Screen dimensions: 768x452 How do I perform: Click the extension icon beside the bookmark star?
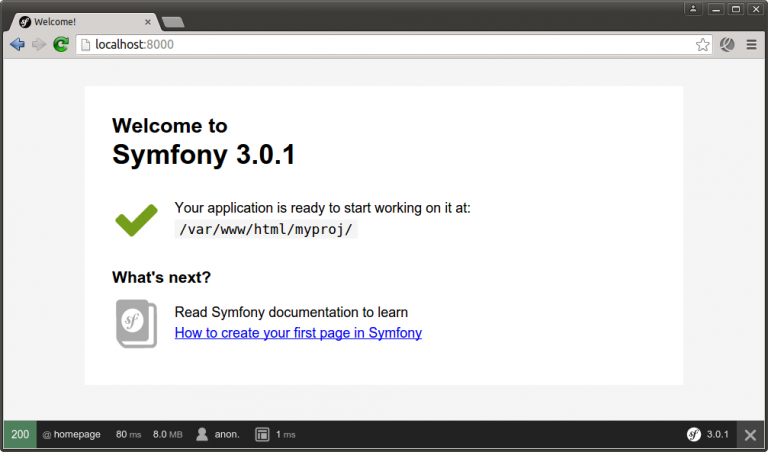[x=728, y=44]
